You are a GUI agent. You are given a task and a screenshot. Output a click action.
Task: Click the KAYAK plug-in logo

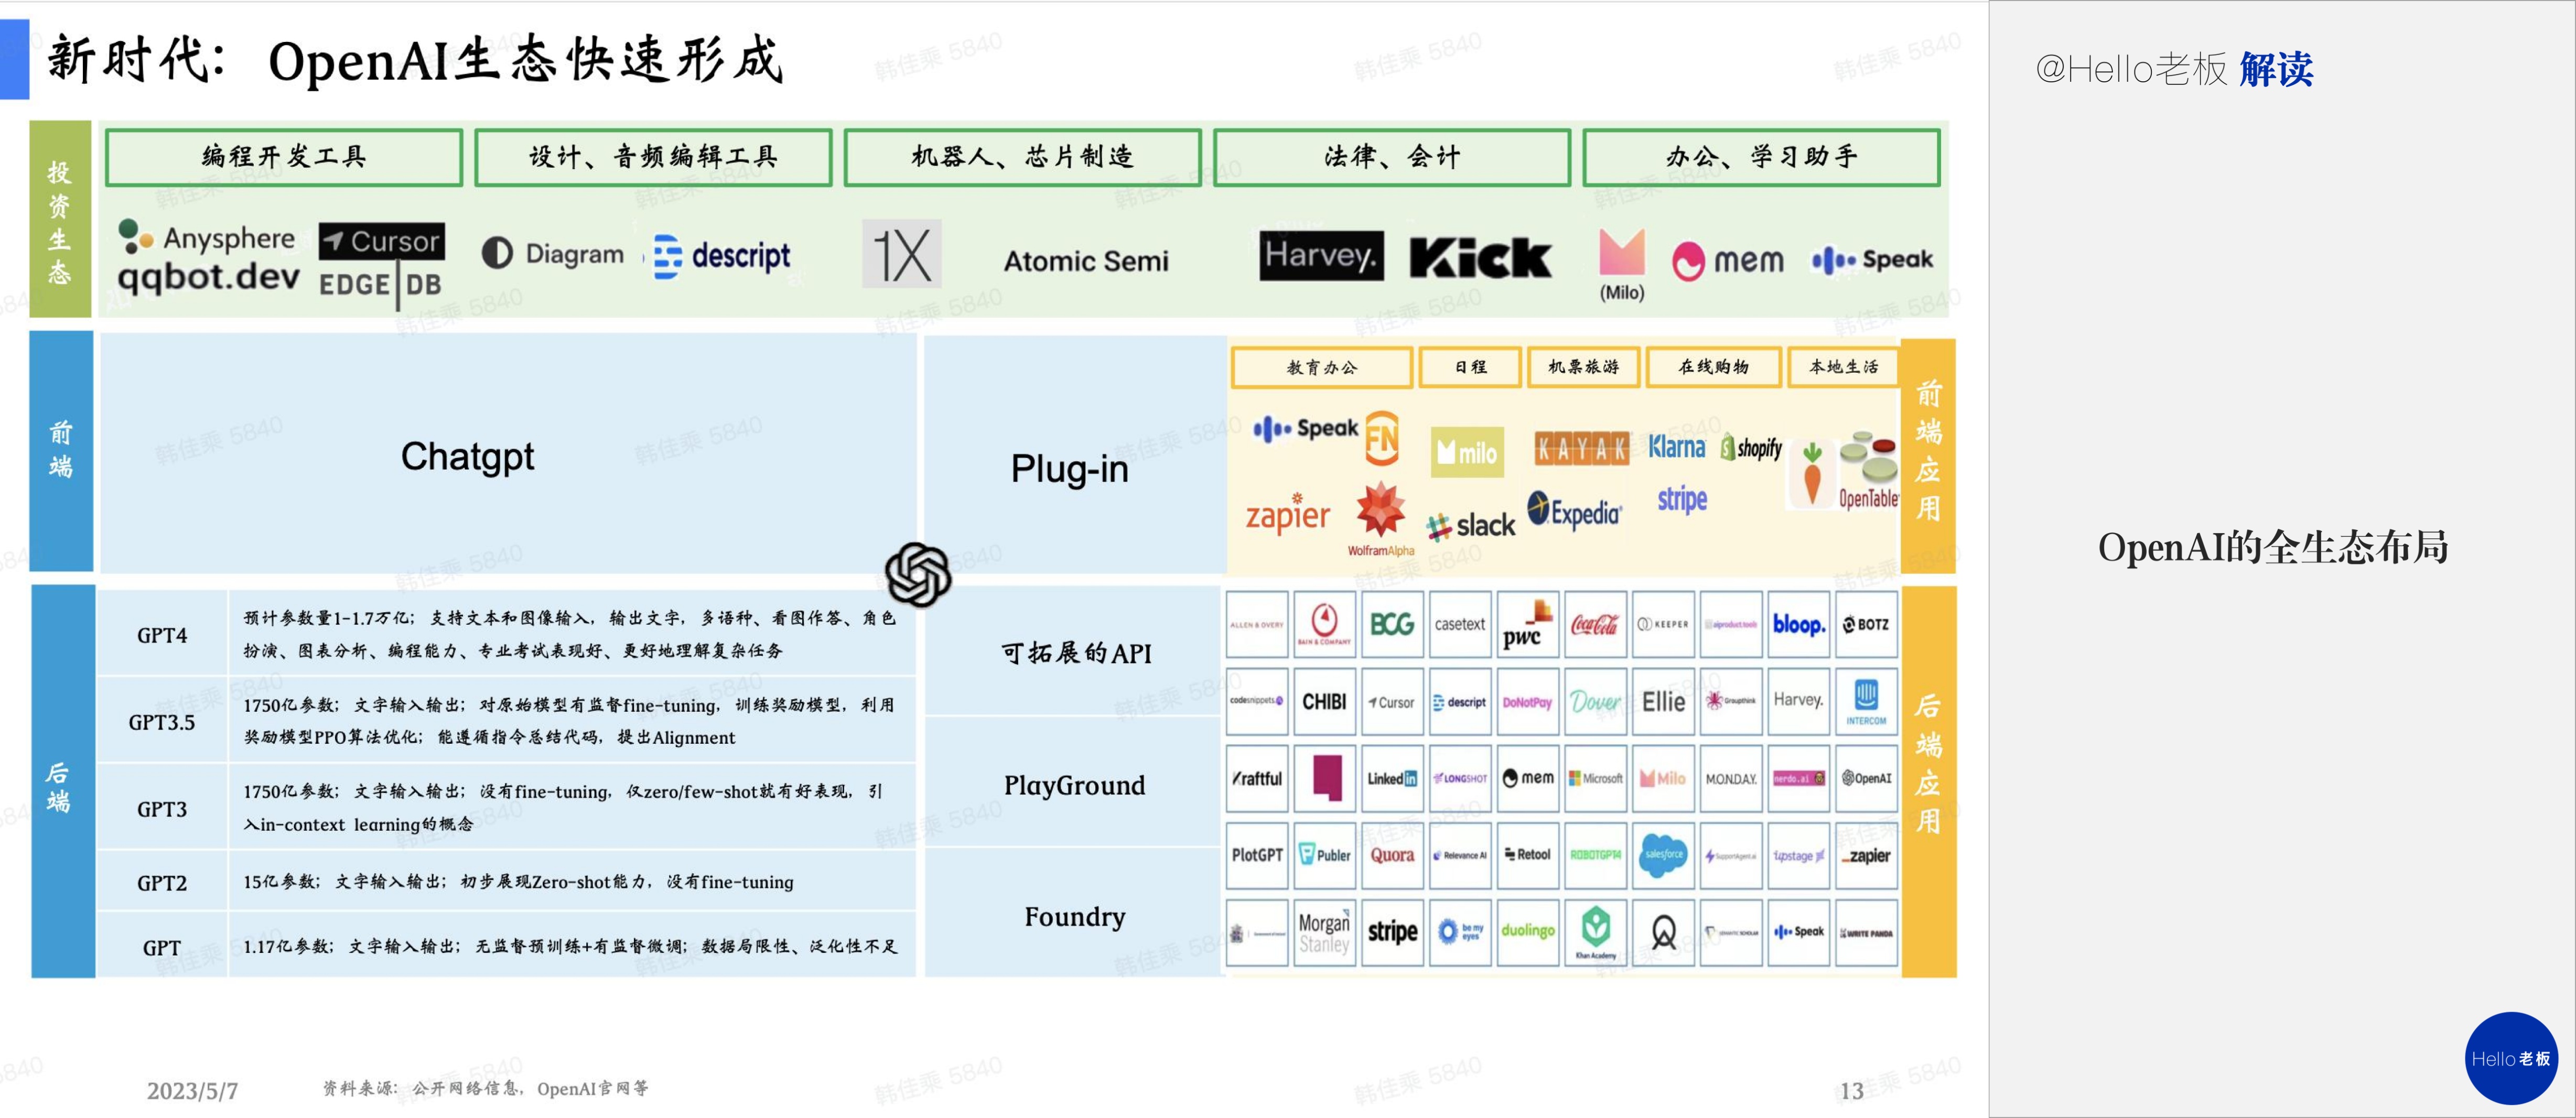click(1582, 449)
